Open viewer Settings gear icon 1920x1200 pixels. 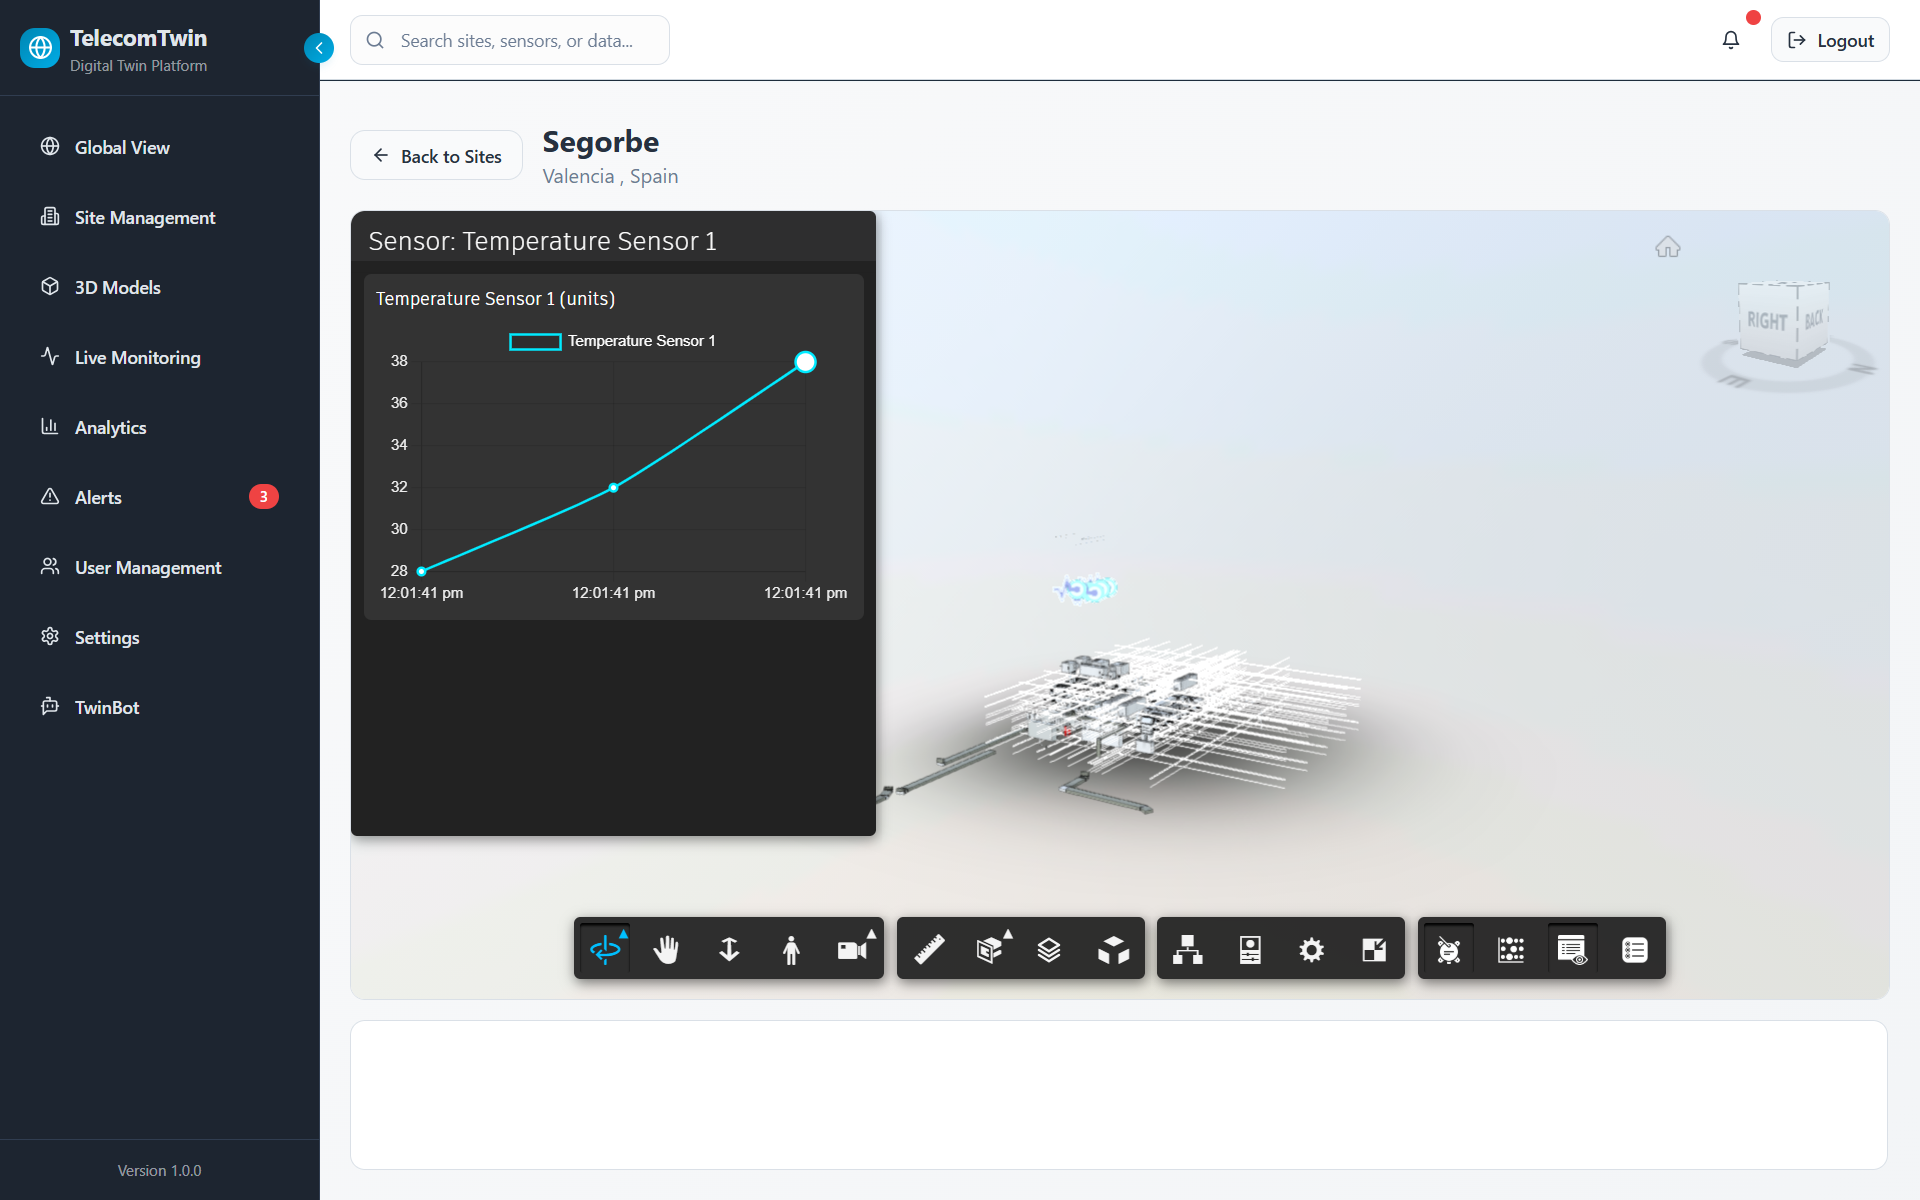(1311, 949)
